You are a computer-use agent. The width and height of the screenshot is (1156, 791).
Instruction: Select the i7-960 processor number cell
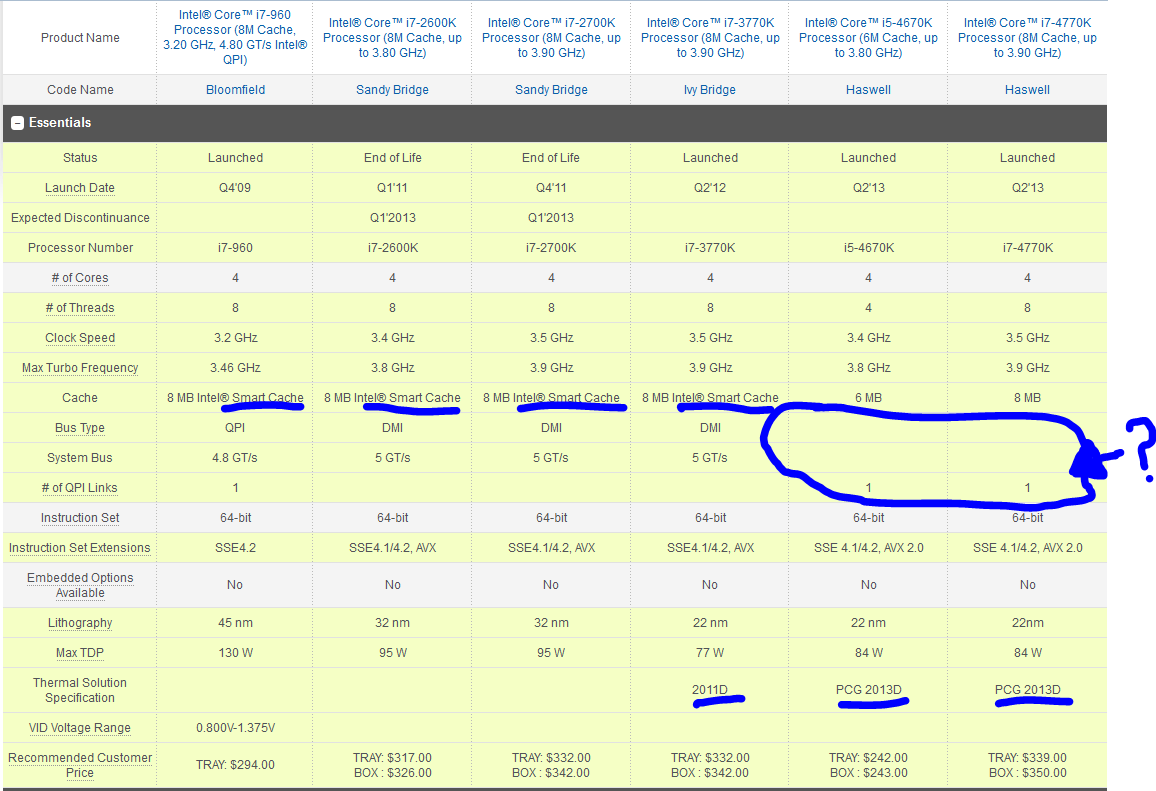pos(235,248)
